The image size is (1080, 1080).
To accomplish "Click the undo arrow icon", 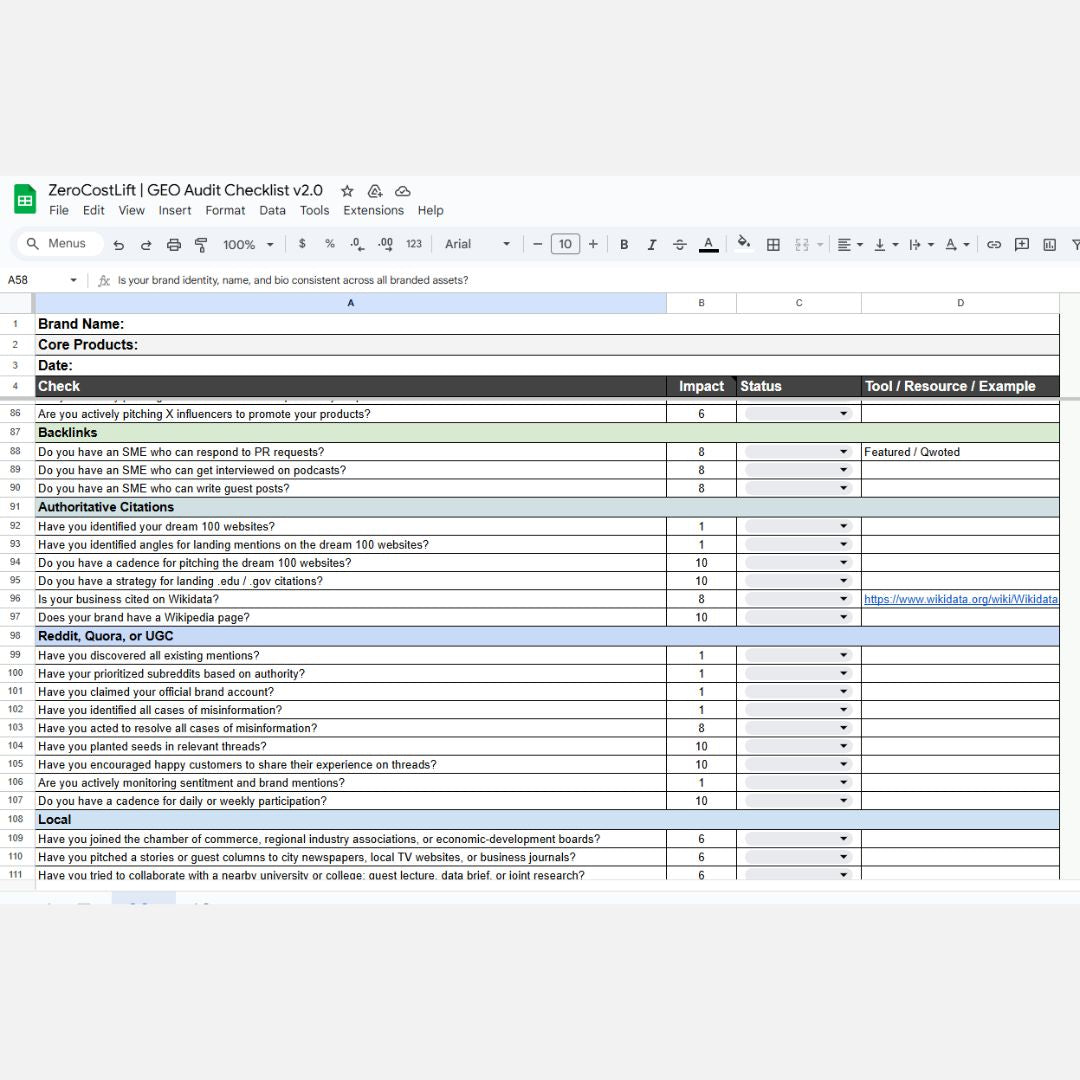I will pyautogui.click(x=119, y=245).
